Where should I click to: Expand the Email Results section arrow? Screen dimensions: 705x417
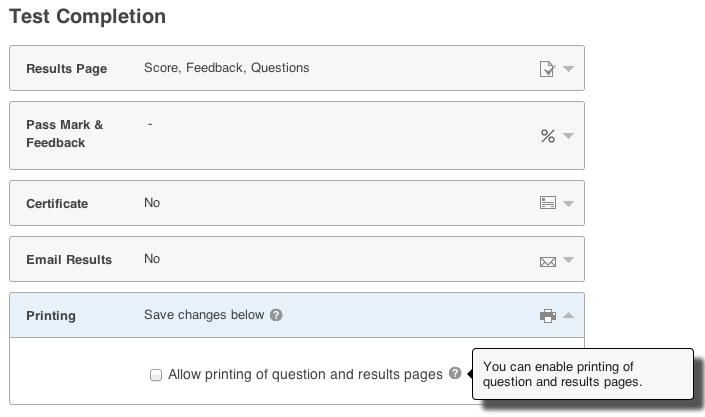(x=568, y=261)
